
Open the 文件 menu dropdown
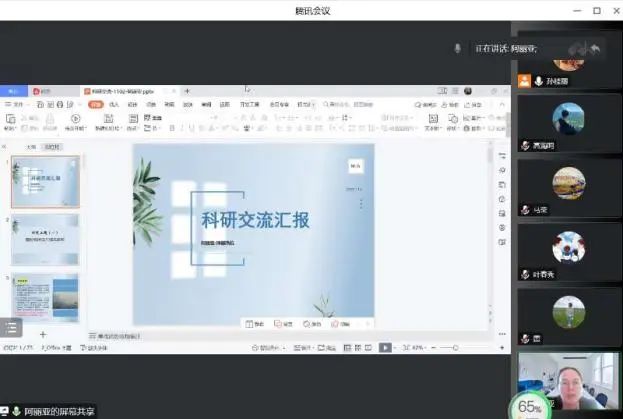tap(17, 104)
